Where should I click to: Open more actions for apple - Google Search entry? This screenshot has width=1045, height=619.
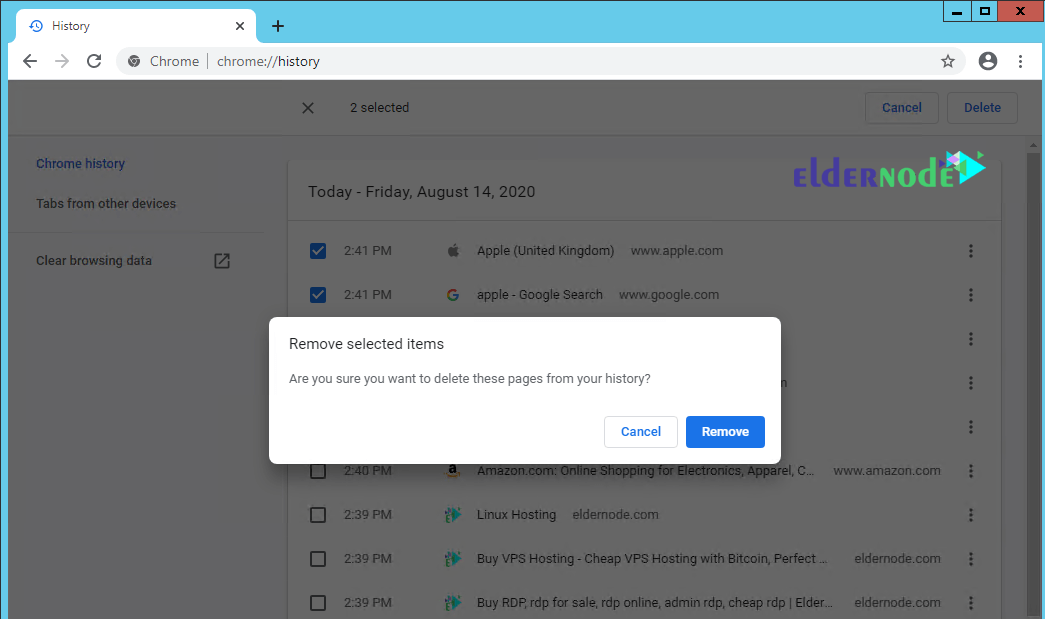(x=970, y=295)
